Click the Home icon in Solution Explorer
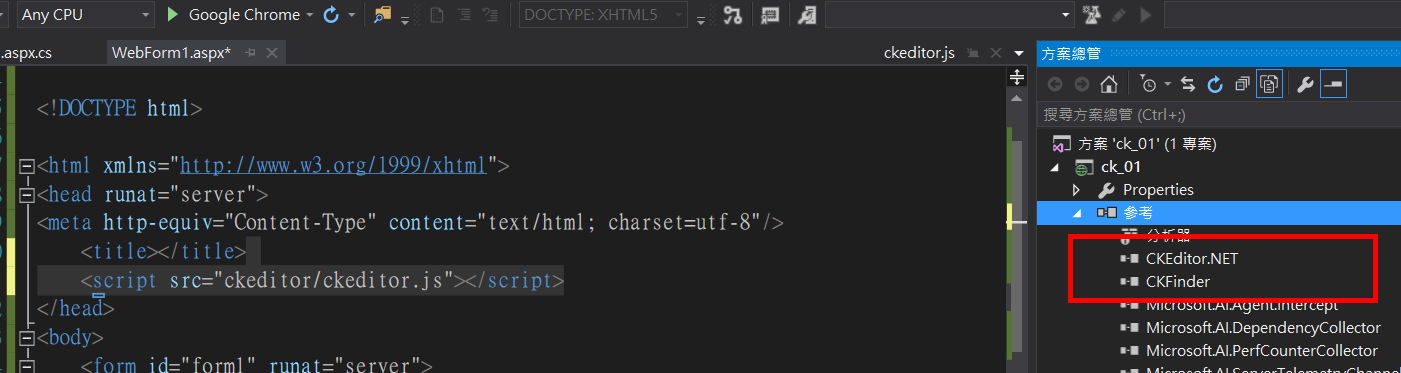This screenshot has height=373, width=1401. point(1109,84)
